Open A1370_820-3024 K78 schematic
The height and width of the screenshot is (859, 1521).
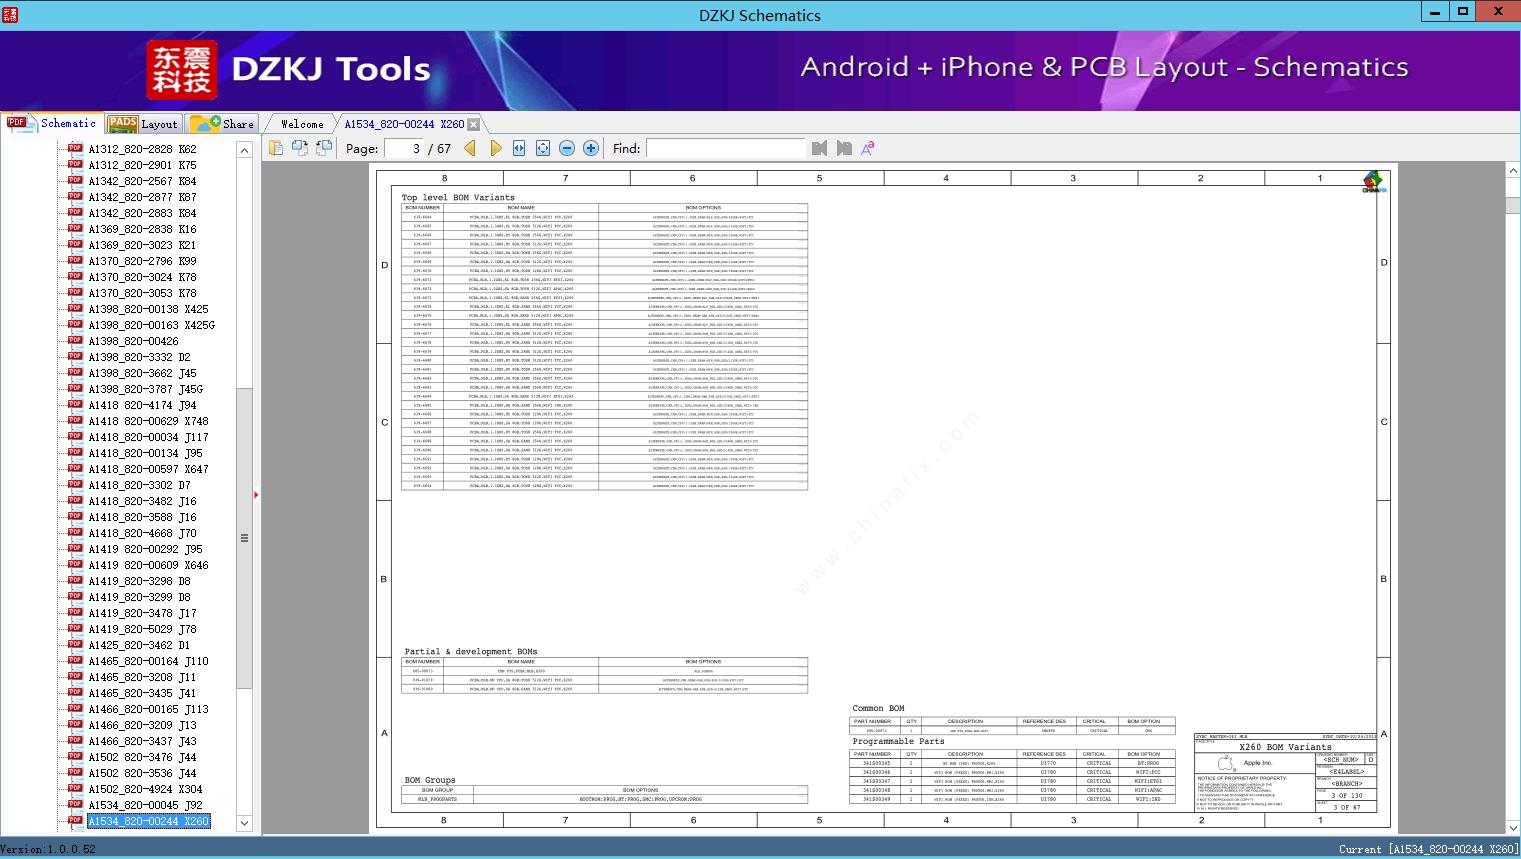point(142,277)
